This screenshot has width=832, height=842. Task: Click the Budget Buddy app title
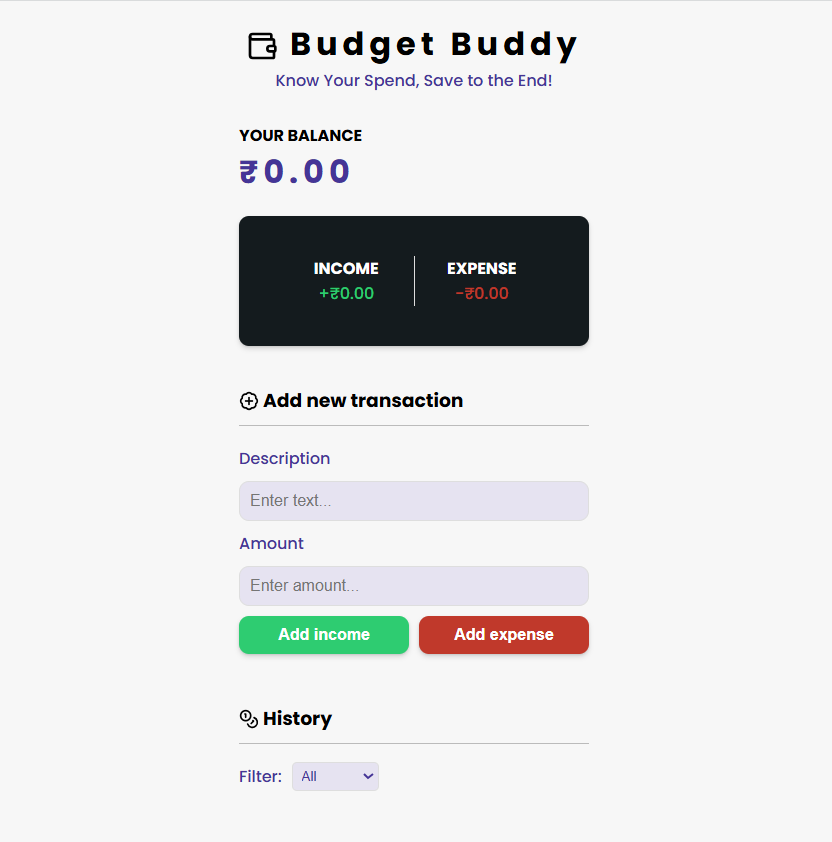pyautogui.click(x=434, y=44)
